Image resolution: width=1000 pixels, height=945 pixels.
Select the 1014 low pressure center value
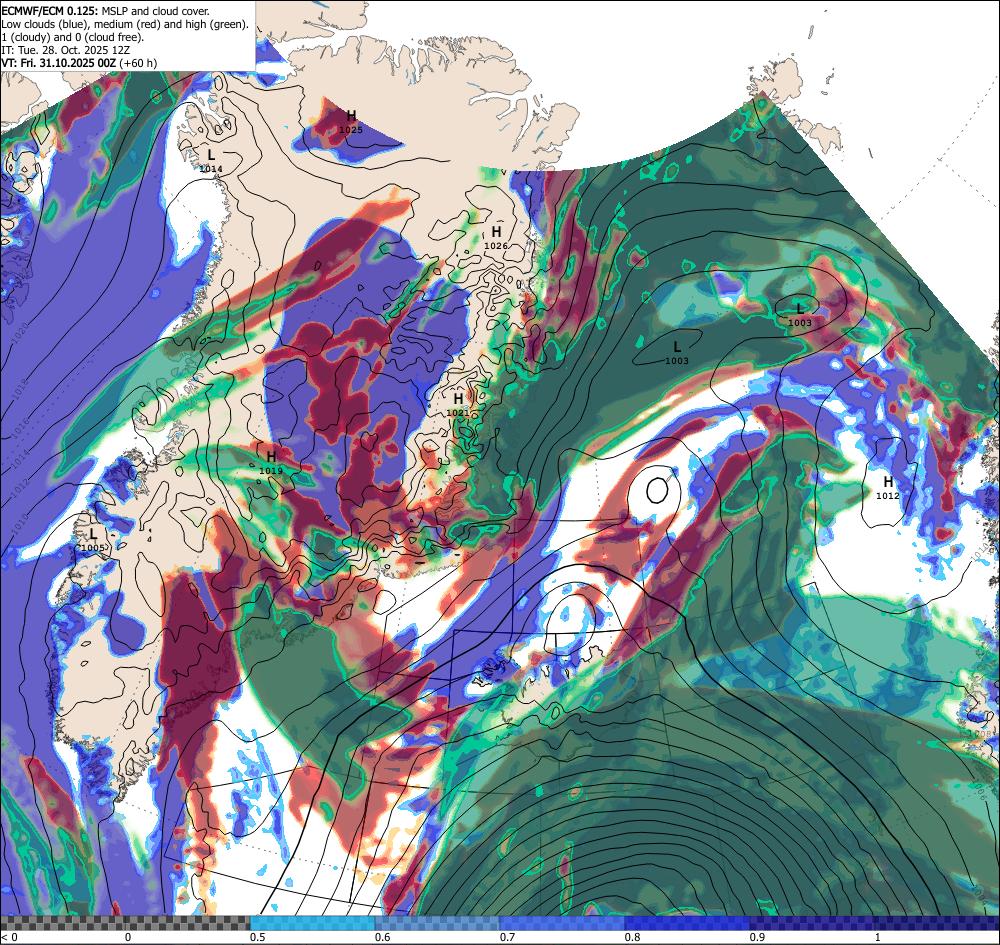(211, 169)
